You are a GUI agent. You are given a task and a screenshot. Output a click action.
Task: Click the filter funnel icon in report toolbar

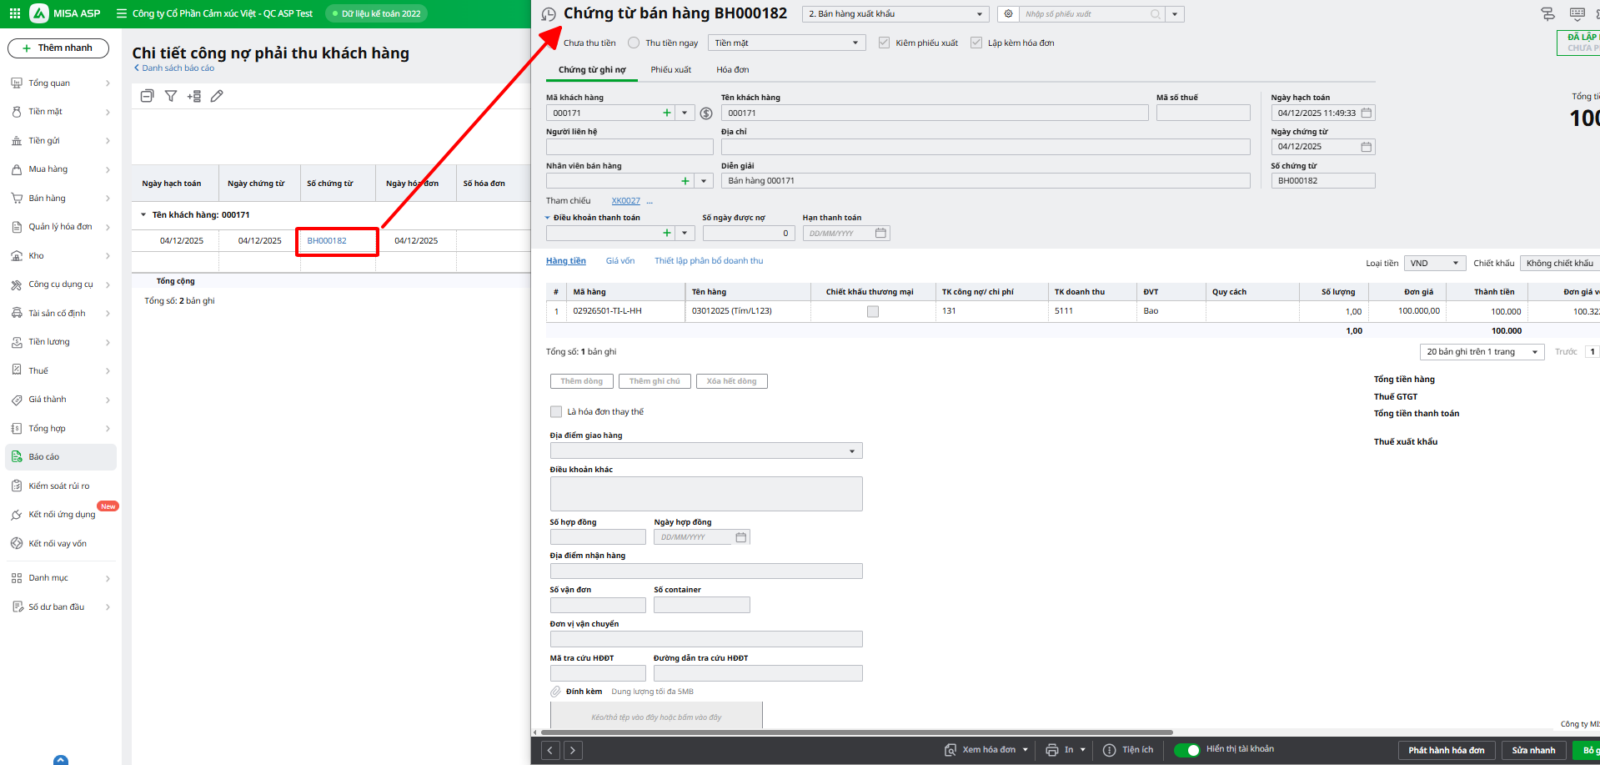pos(171,96)
